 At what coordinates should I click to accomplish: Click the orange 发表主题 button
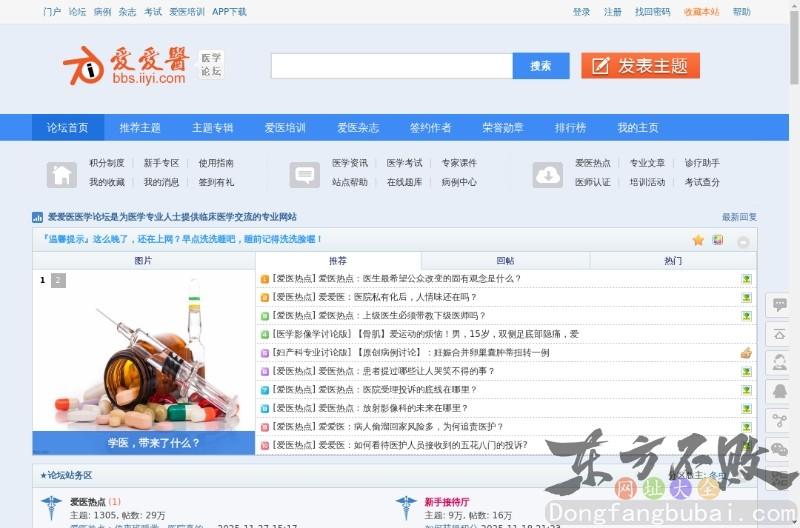(x=640, y=66)
